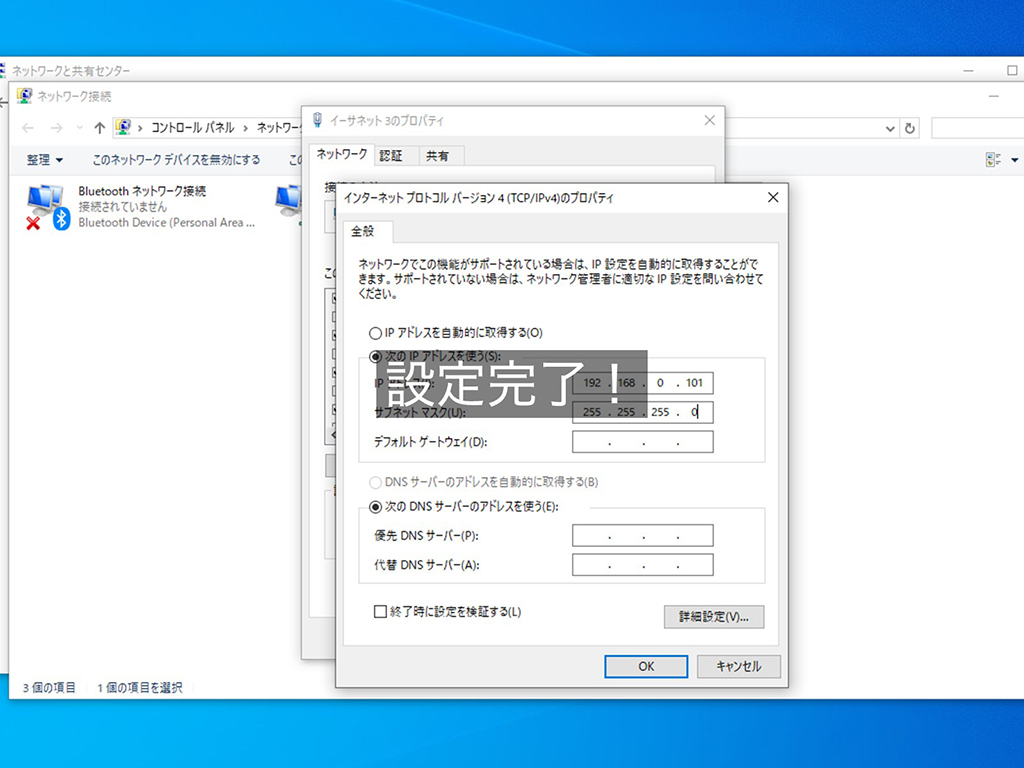Expand the address bar history dropdown
1024x768 pixels.
coord(890,128)
